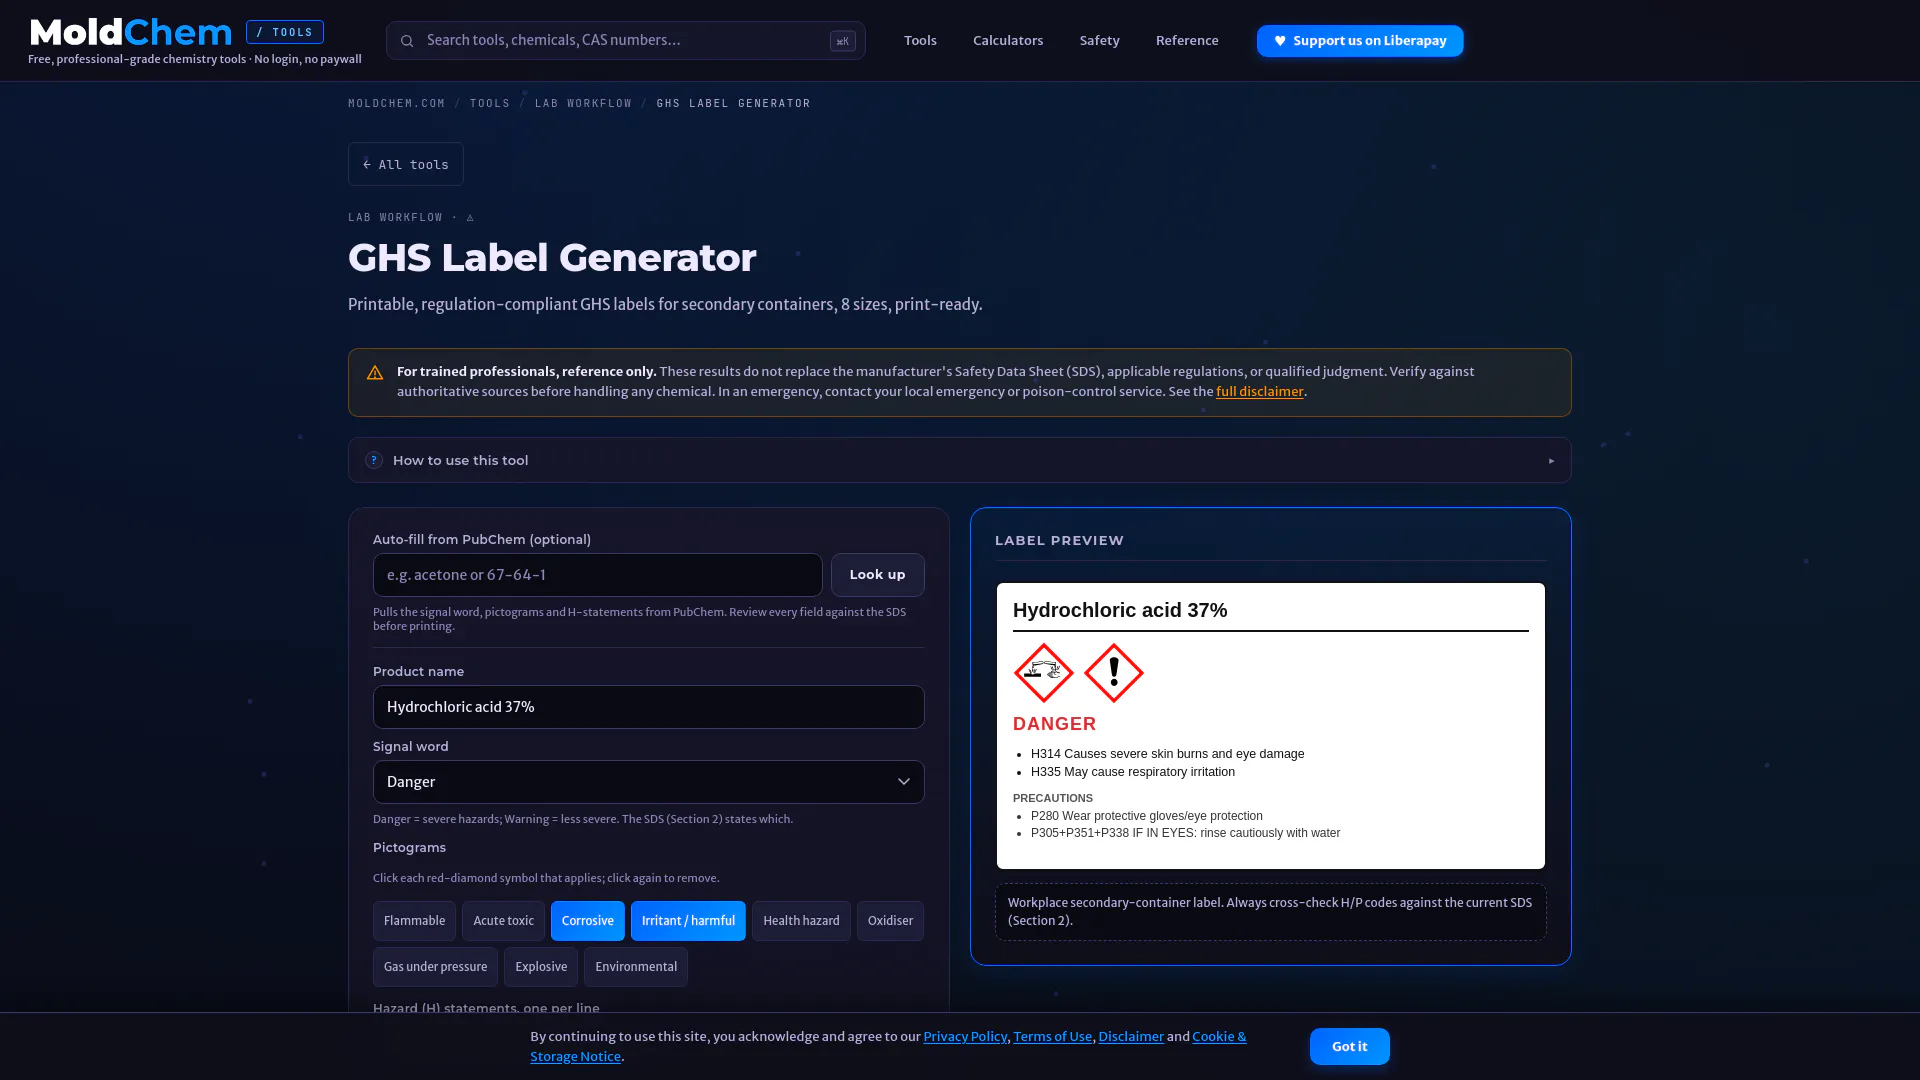Click the P305+P351+P338 precaution line
The width and height of the screenshot is (1920, 1080).
pos(1185,833)
